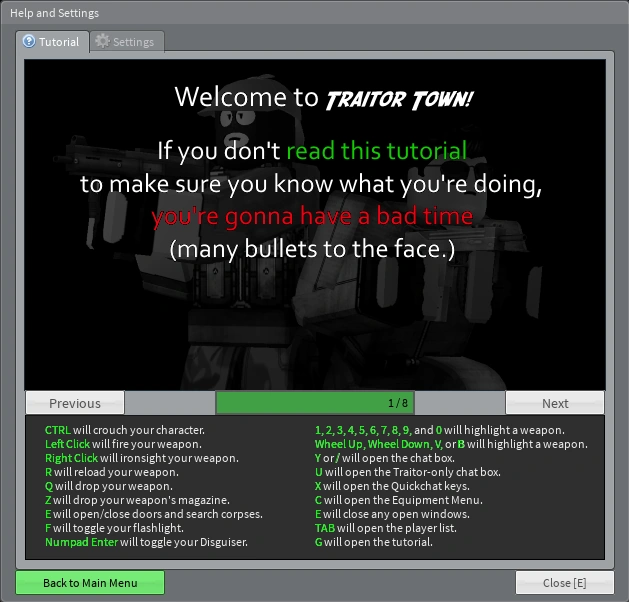Click the green 1/8 progress bar
Screen dimensions: 629x602
315,403
